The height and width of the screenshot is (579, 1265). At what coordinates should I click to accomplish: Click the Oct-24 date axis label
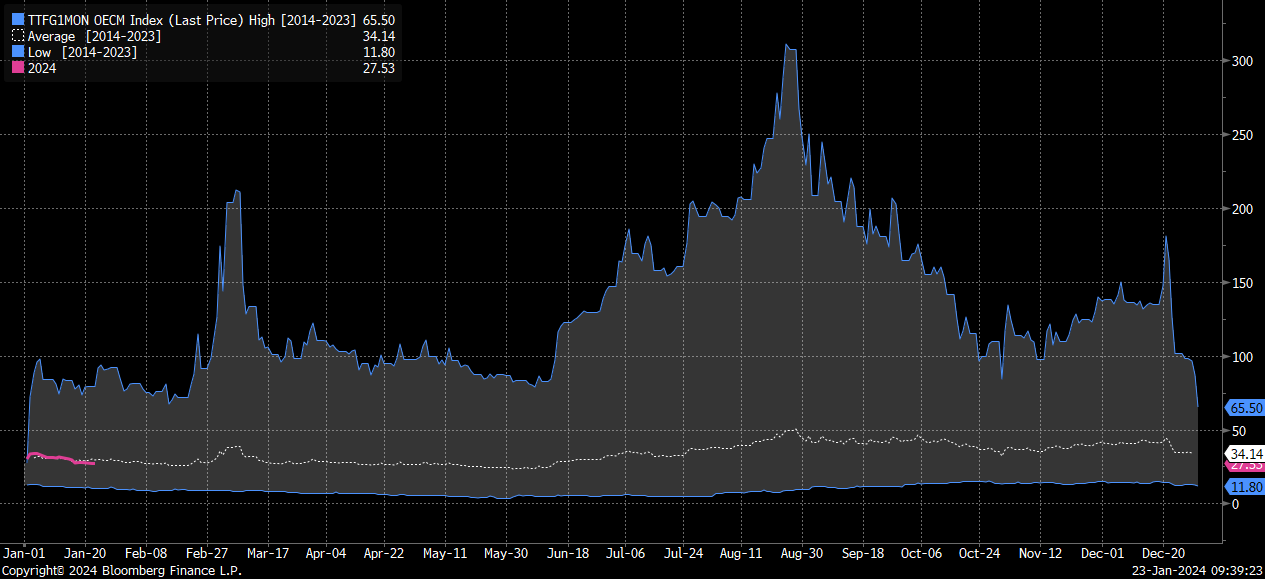pos(979,552)
